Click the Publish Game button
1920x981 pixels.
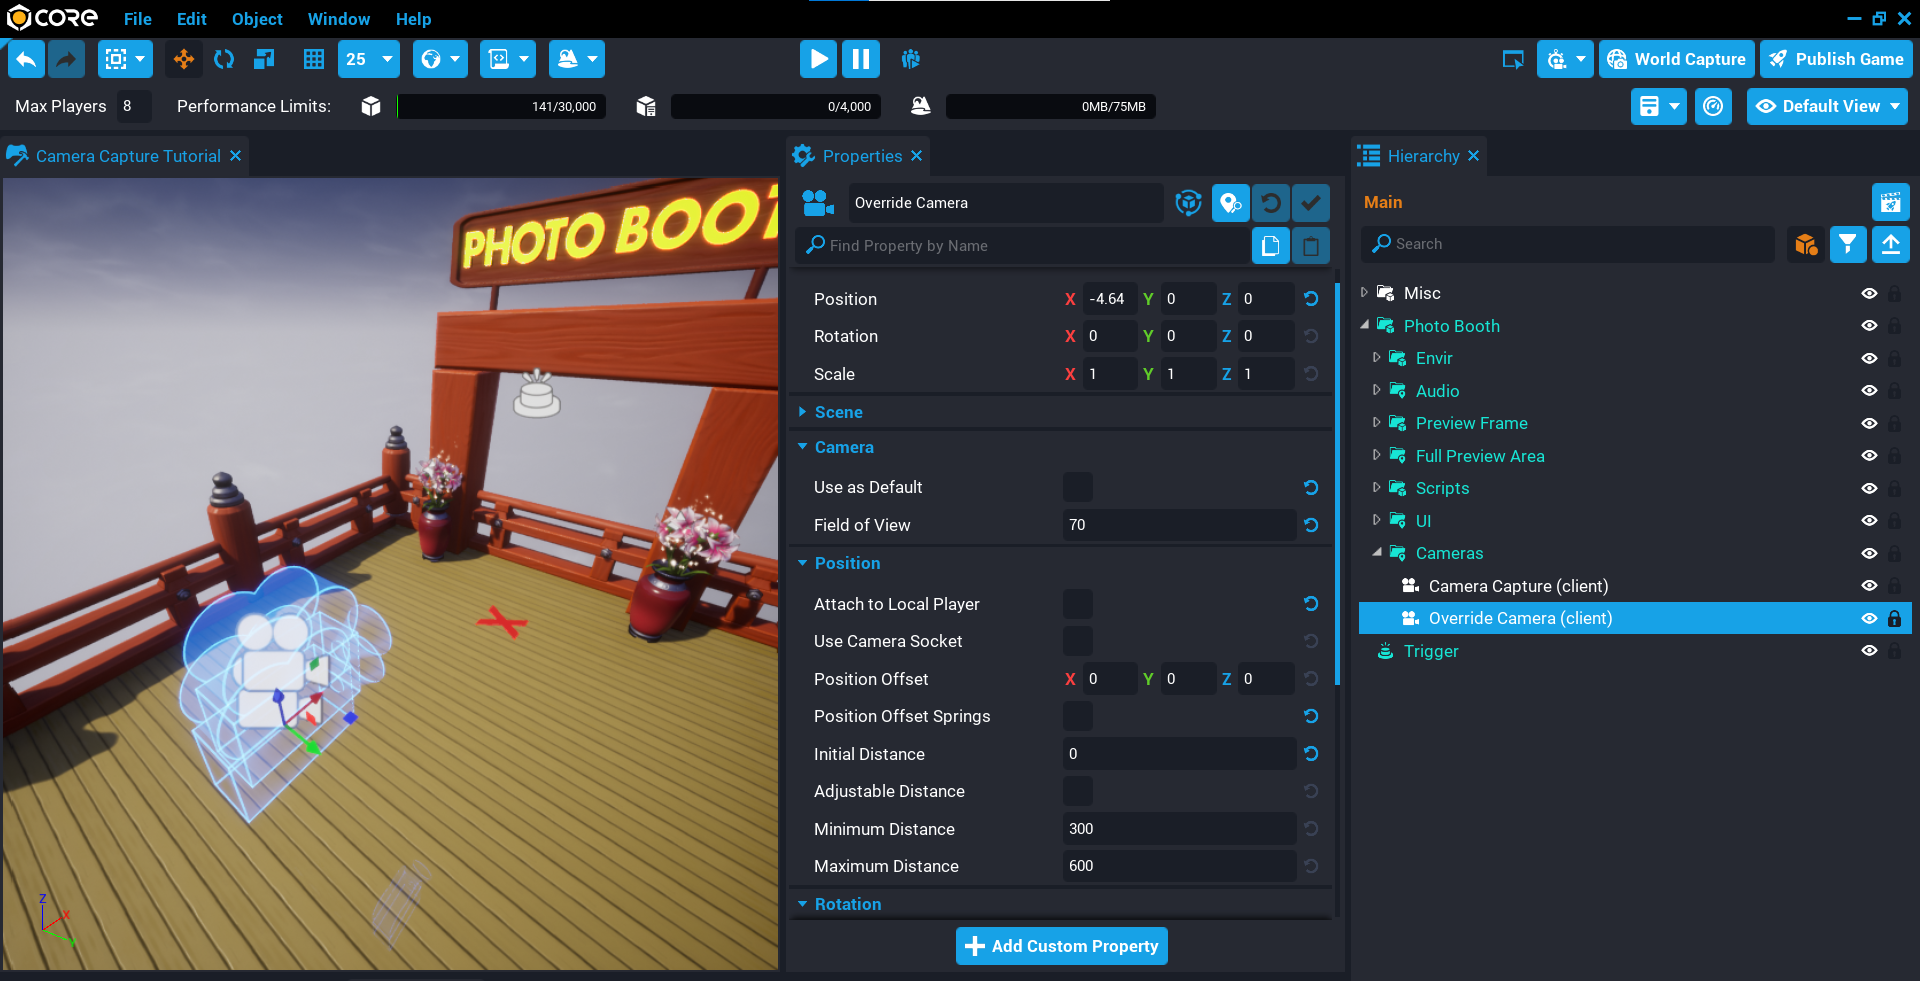[x=1836, y=59]
